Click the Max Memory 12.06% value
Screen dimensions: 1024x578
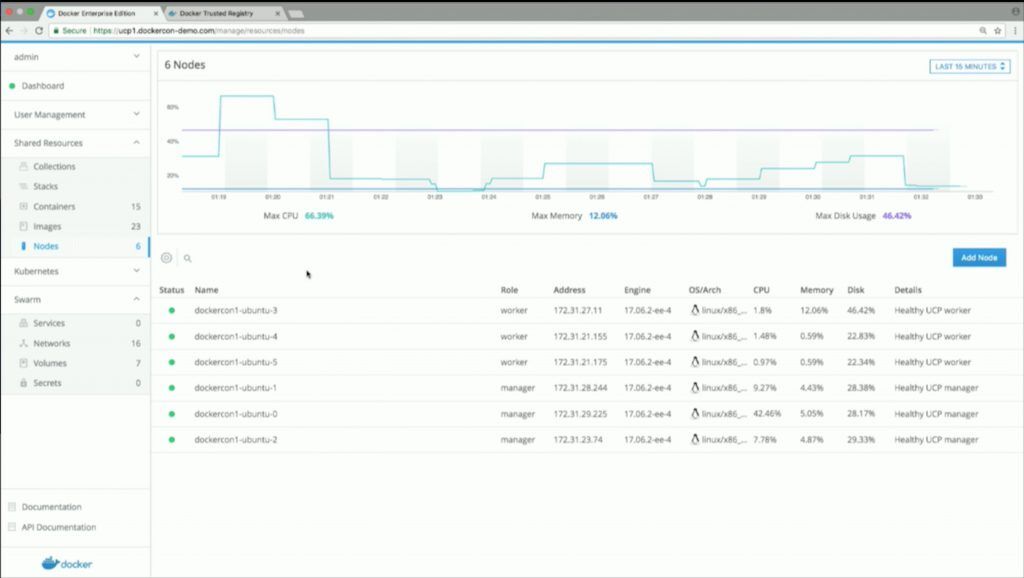click(x=603, y=216)
